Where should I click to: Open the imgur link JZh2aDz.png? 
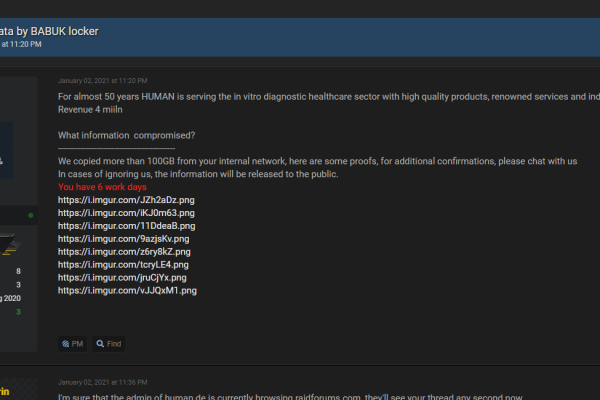[126, 200]
